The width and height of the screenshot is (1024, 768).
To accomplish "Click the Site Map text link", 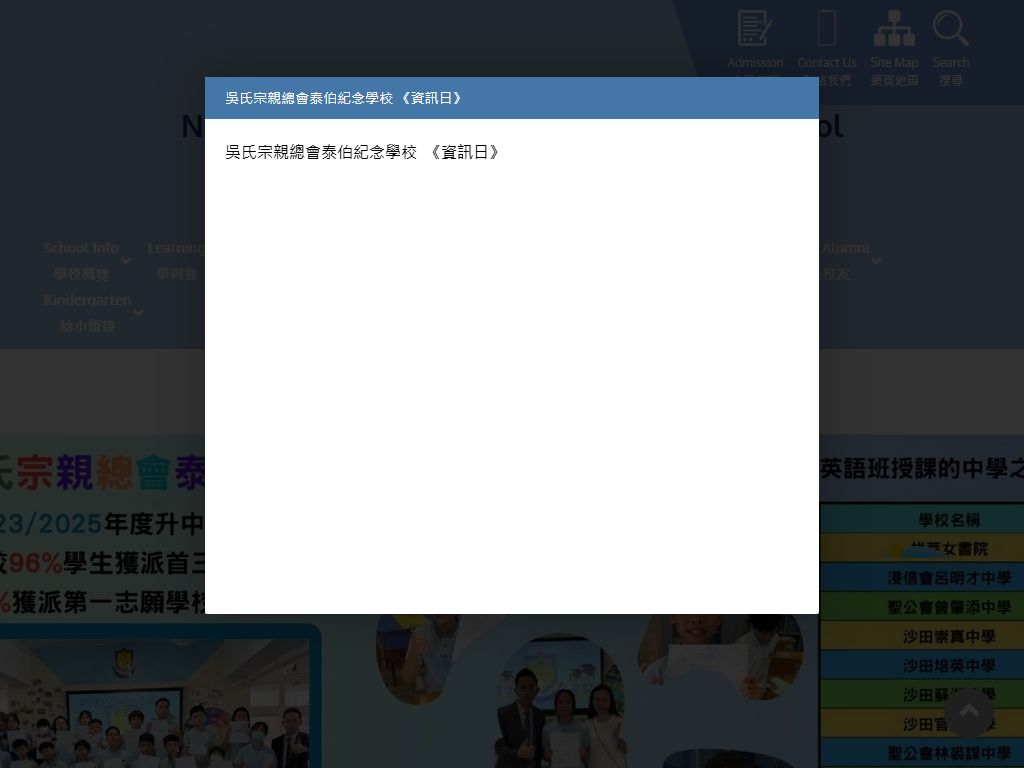I will (x=894, y=63).
